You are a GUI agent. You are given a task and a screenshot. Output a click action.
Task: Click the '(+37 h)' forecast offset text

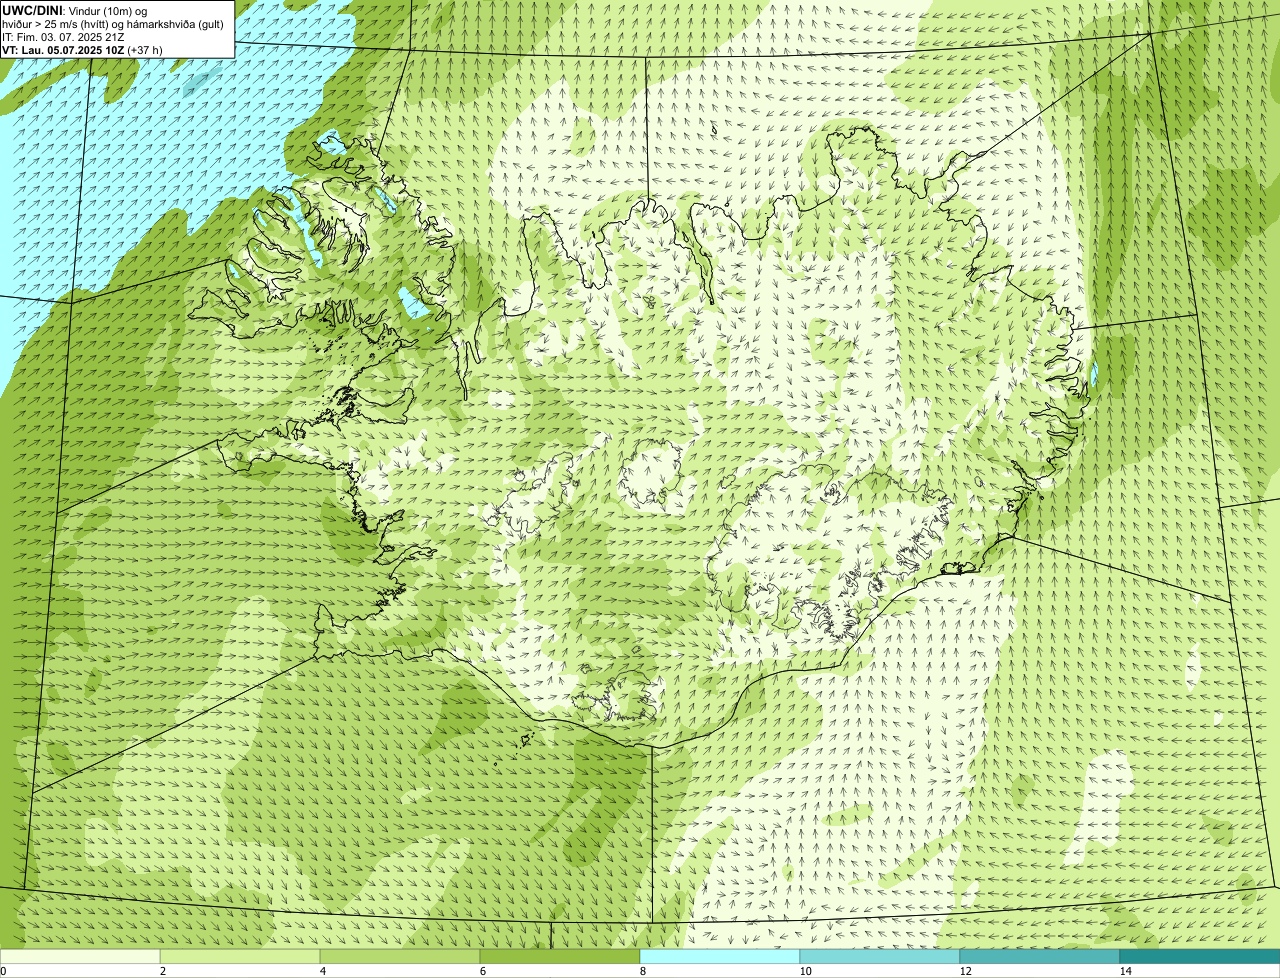point(146,50)
